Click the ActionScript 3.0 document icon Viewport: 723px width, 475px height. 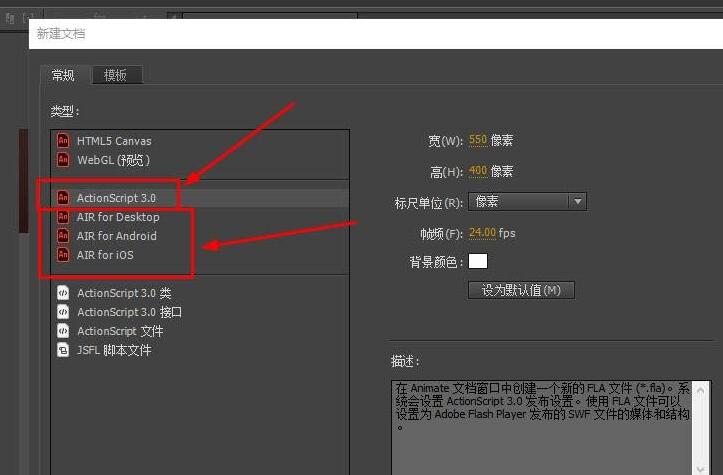tap(63, 197)
